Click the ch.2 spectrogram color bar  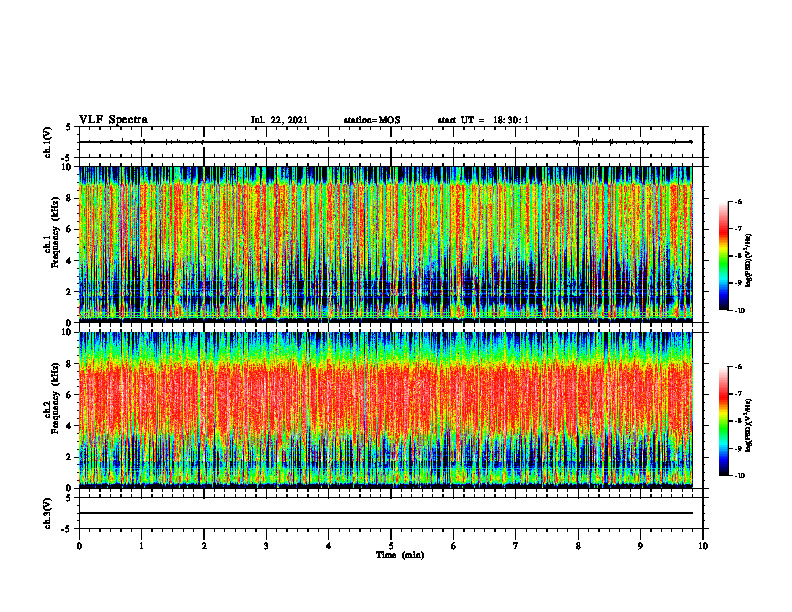pyautogui.click(x=723, y=421)
